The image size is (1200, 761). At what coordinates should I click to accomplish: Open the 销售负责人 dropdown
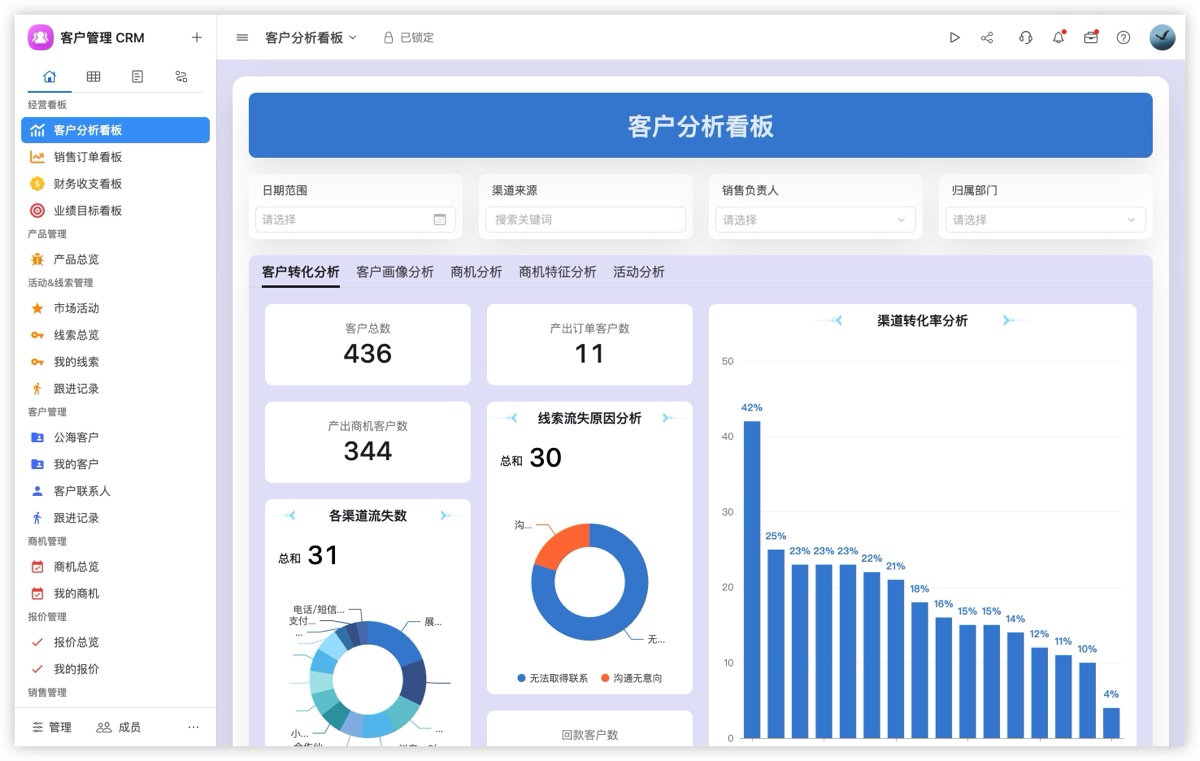point(815,219)
